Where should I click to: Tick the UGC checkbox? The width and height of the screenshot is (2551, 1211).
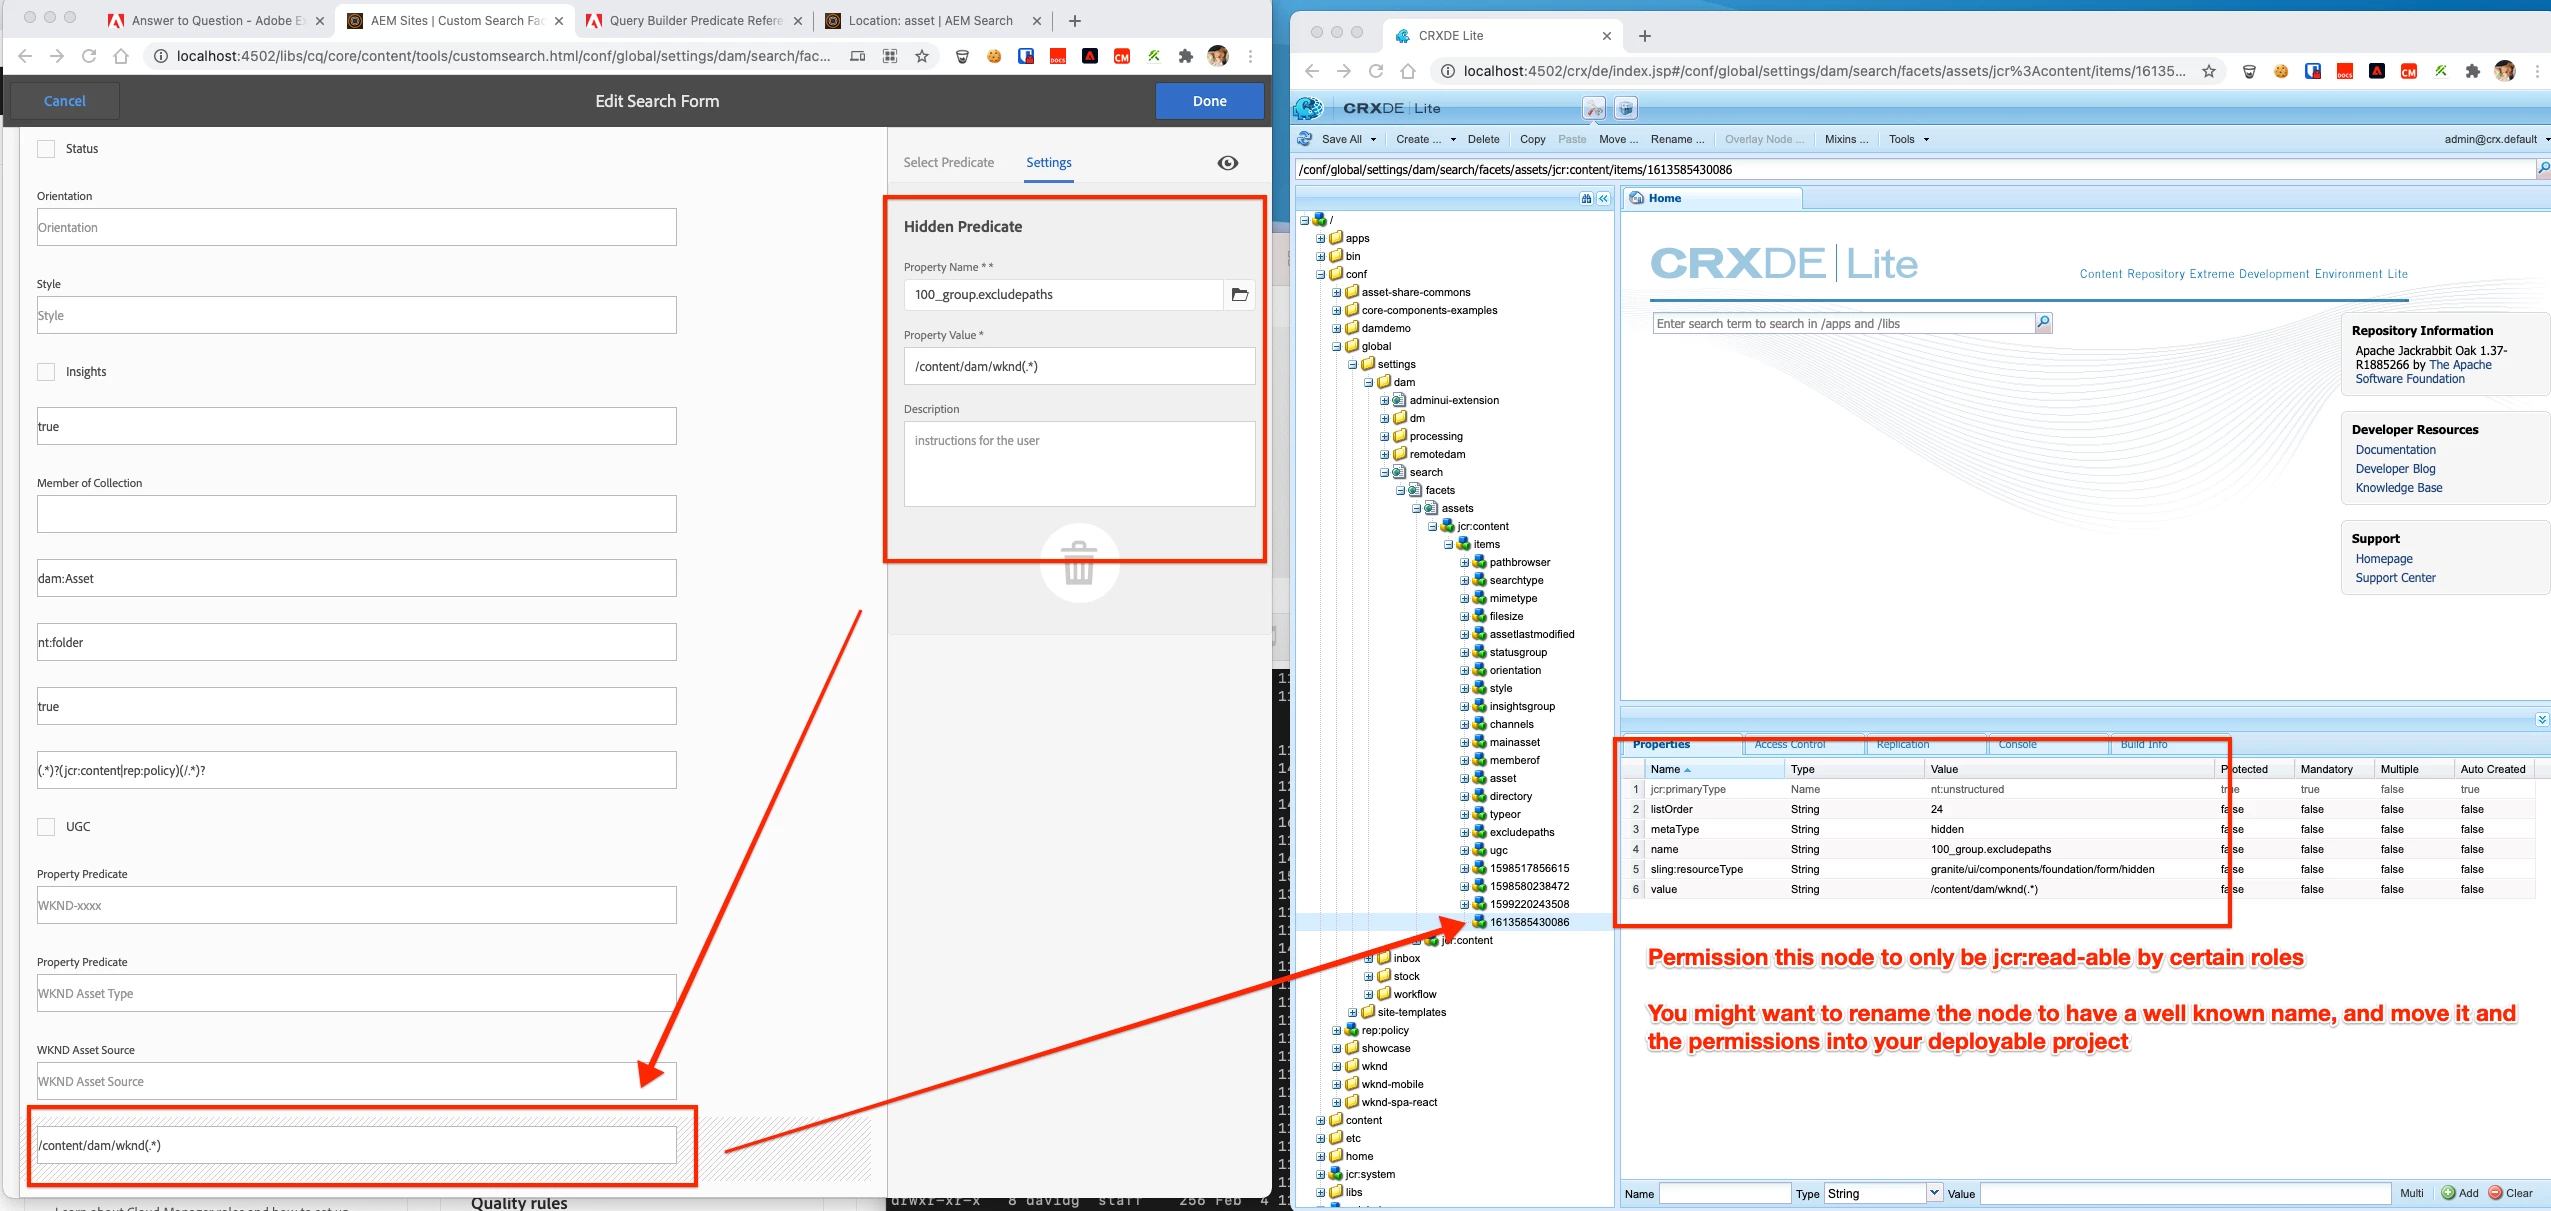coord(46,827)
